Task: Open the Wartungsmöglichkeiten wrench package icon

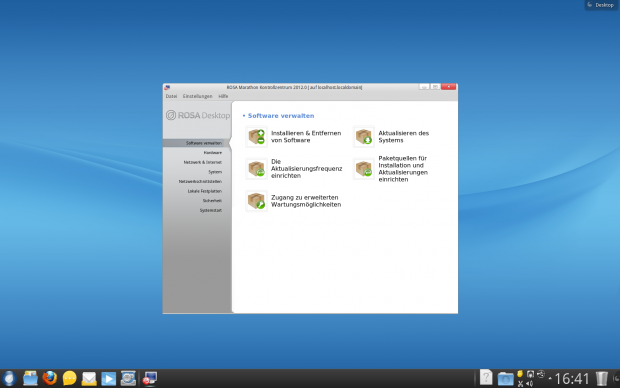Action: click(x=256, y=201)
